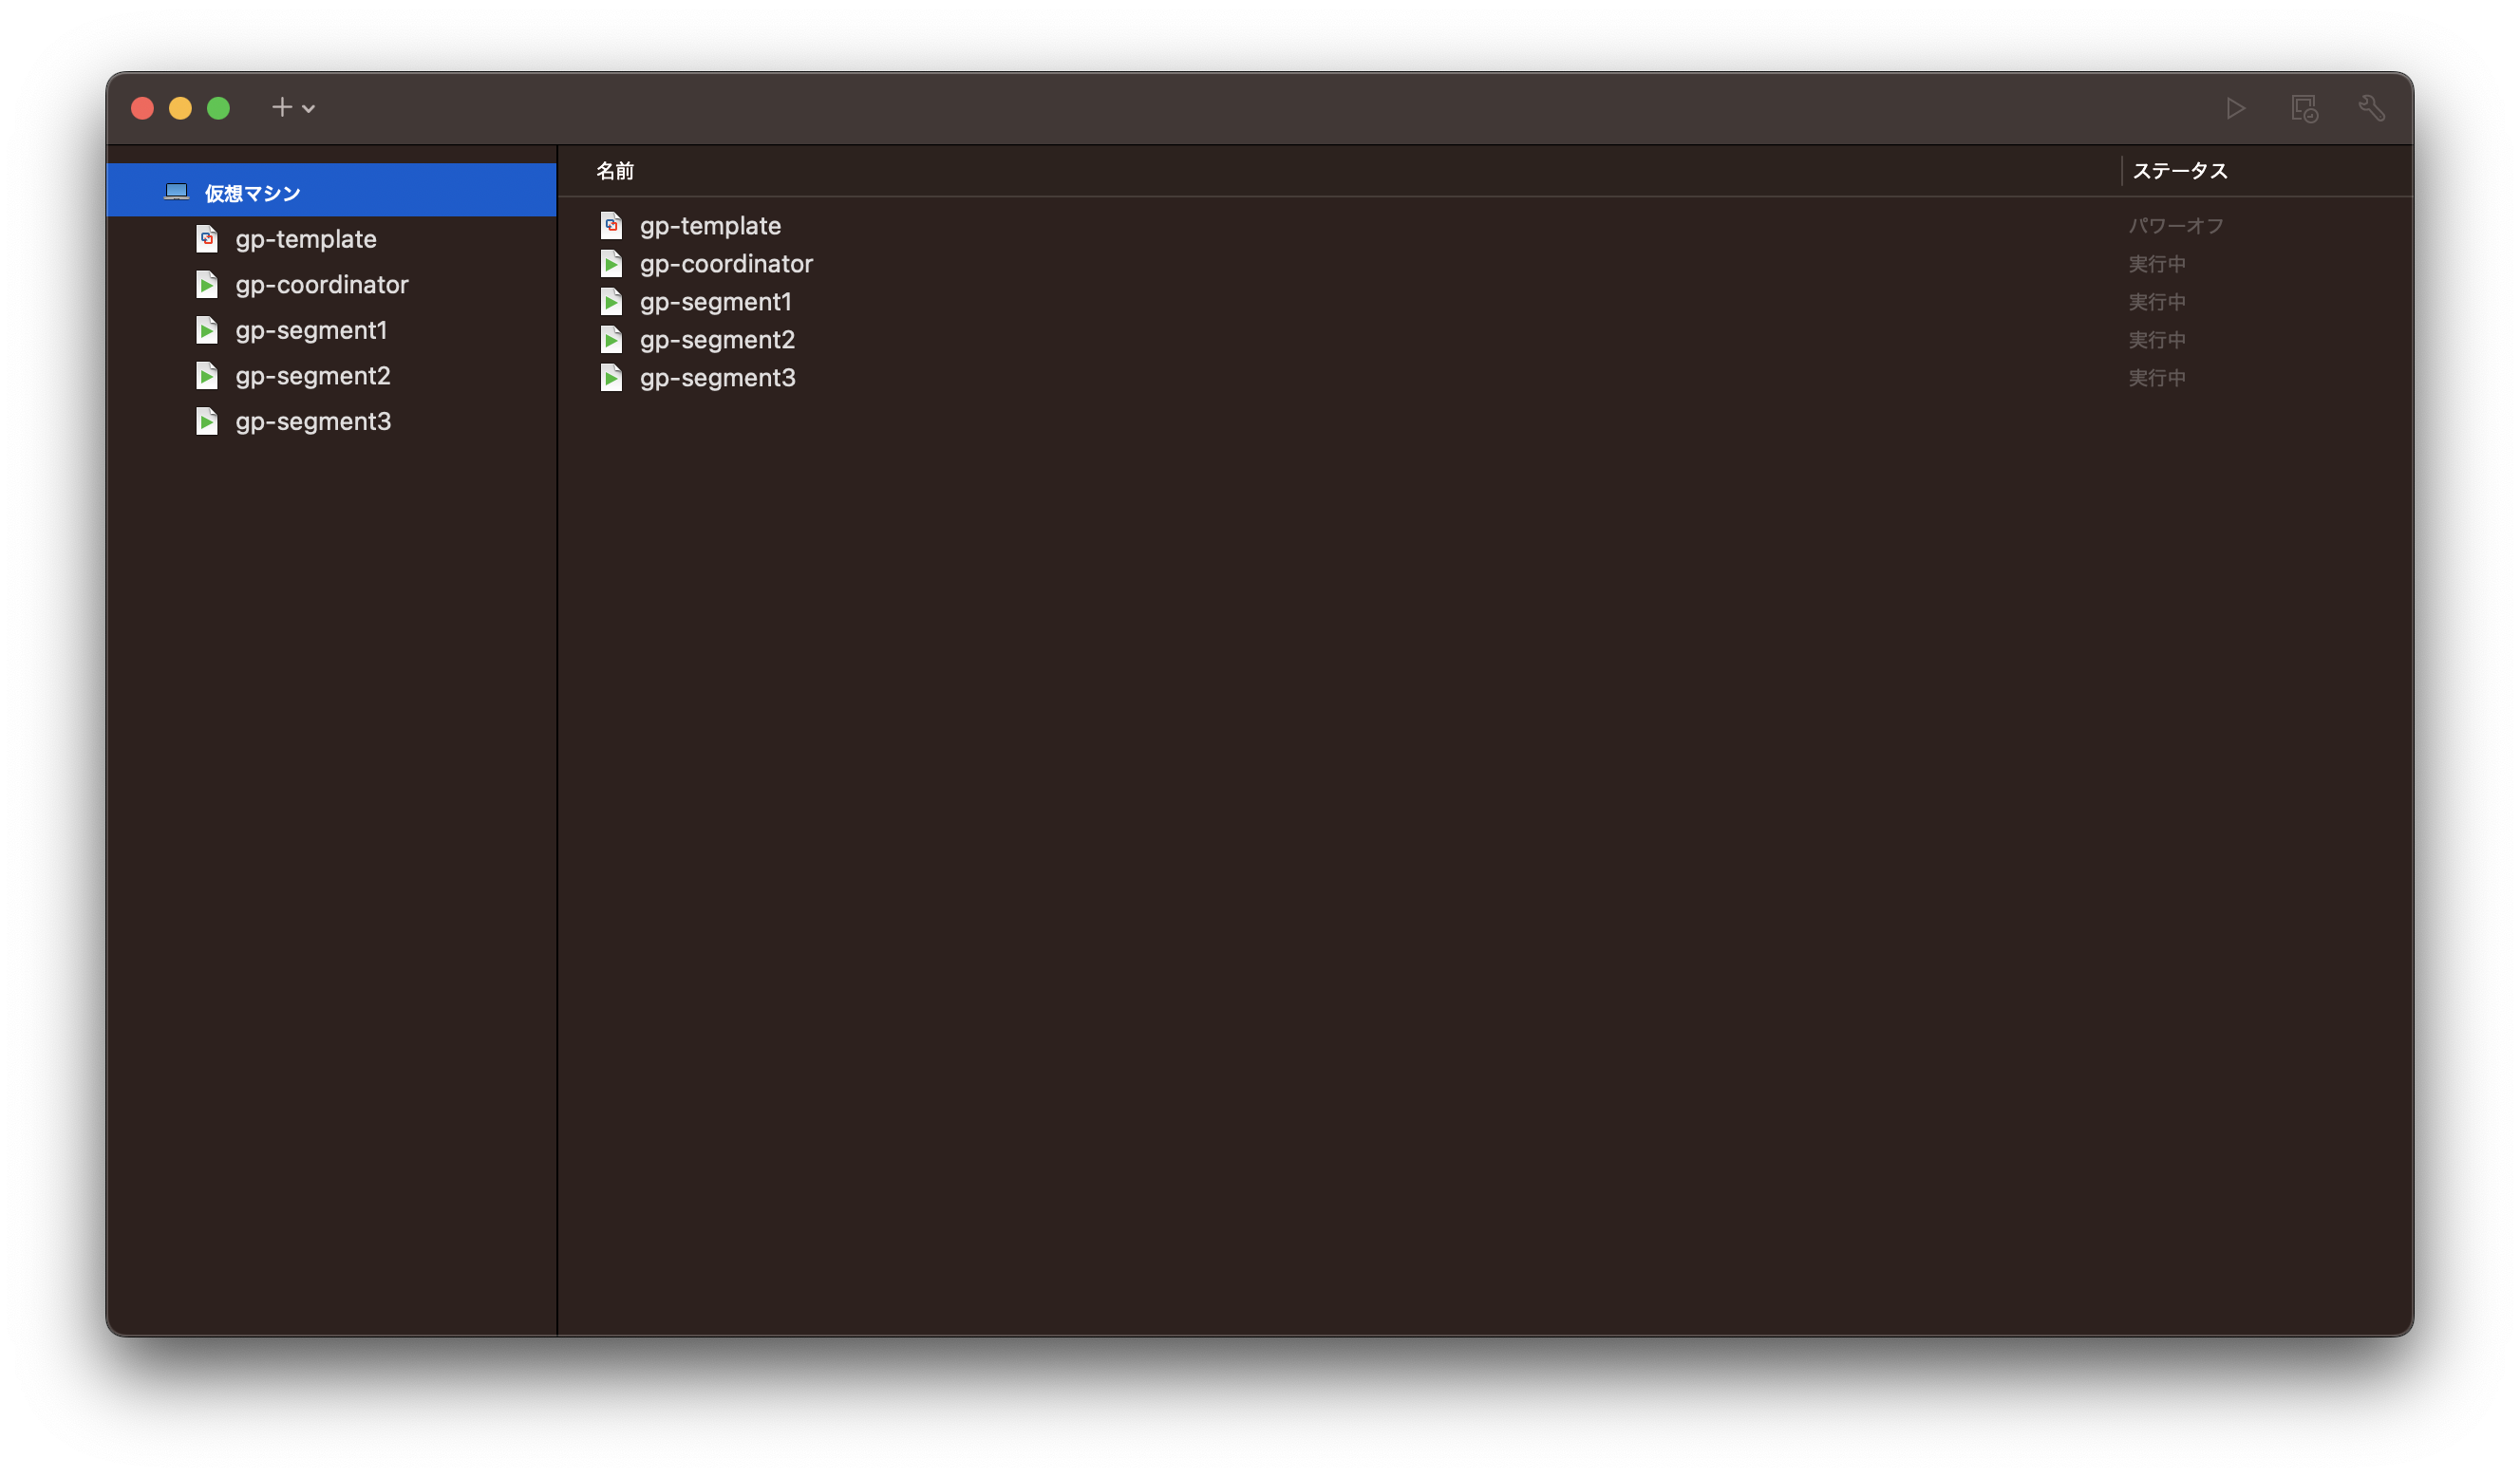Click the パワーオフ status of gp-template
The image size is (2520, 1477).
pyautogui.click(x=2176, y=226)
